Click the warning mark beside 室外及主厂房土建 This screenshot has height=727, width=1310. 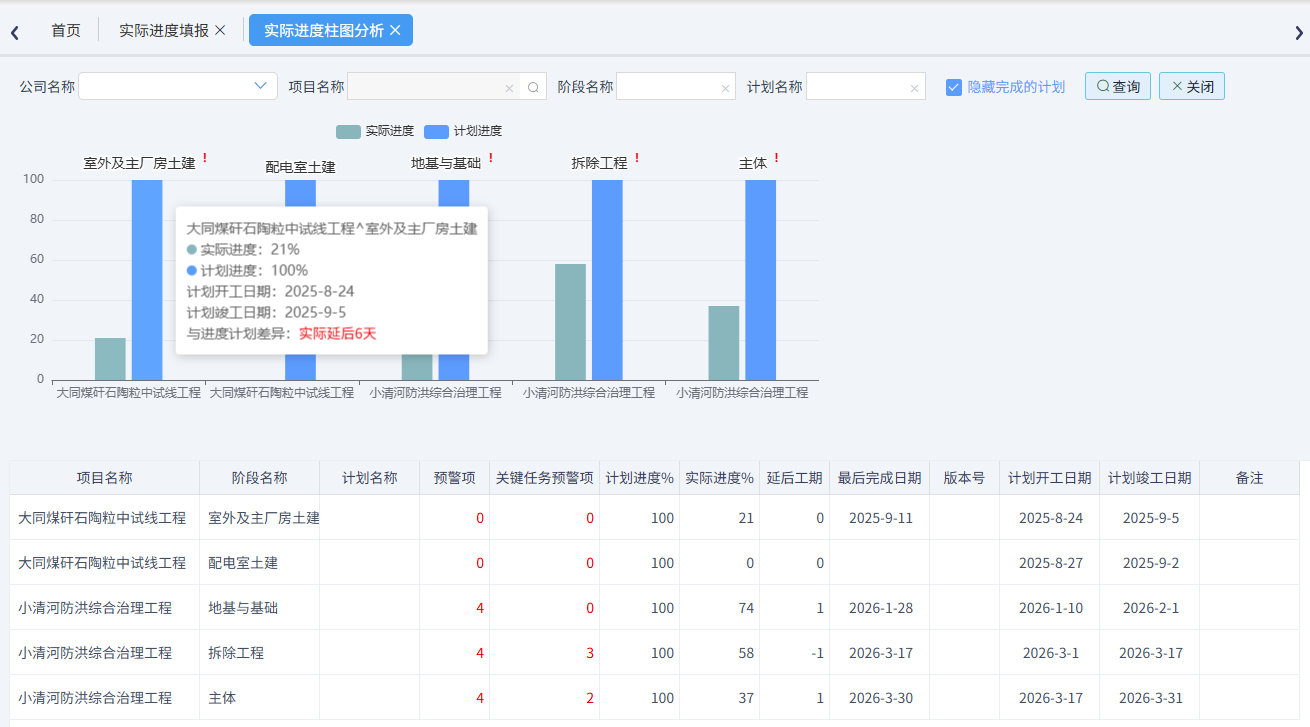(205, 159)
